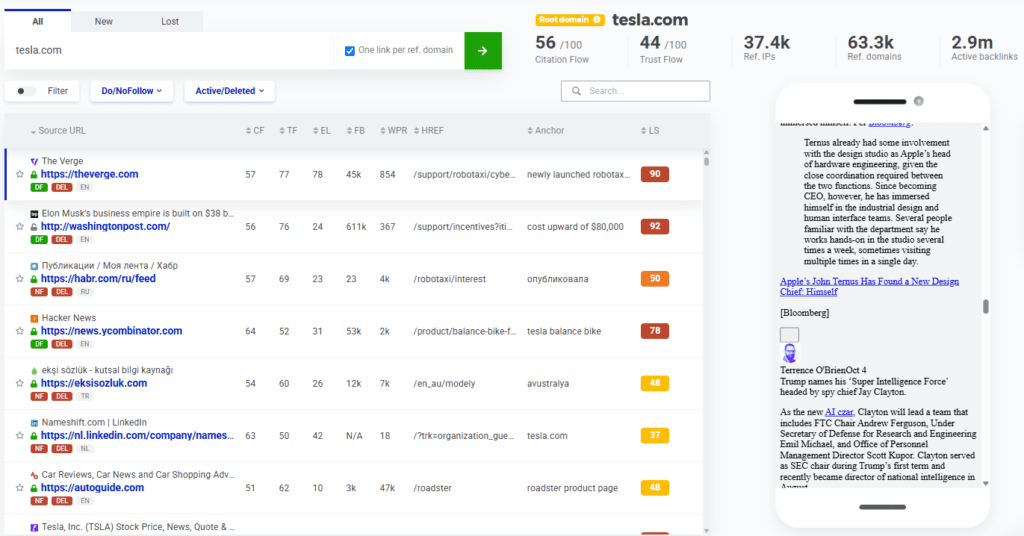Star the washingtonpost.com backlink row
The height and width of the screenshot is (536, 1024).
20,227
